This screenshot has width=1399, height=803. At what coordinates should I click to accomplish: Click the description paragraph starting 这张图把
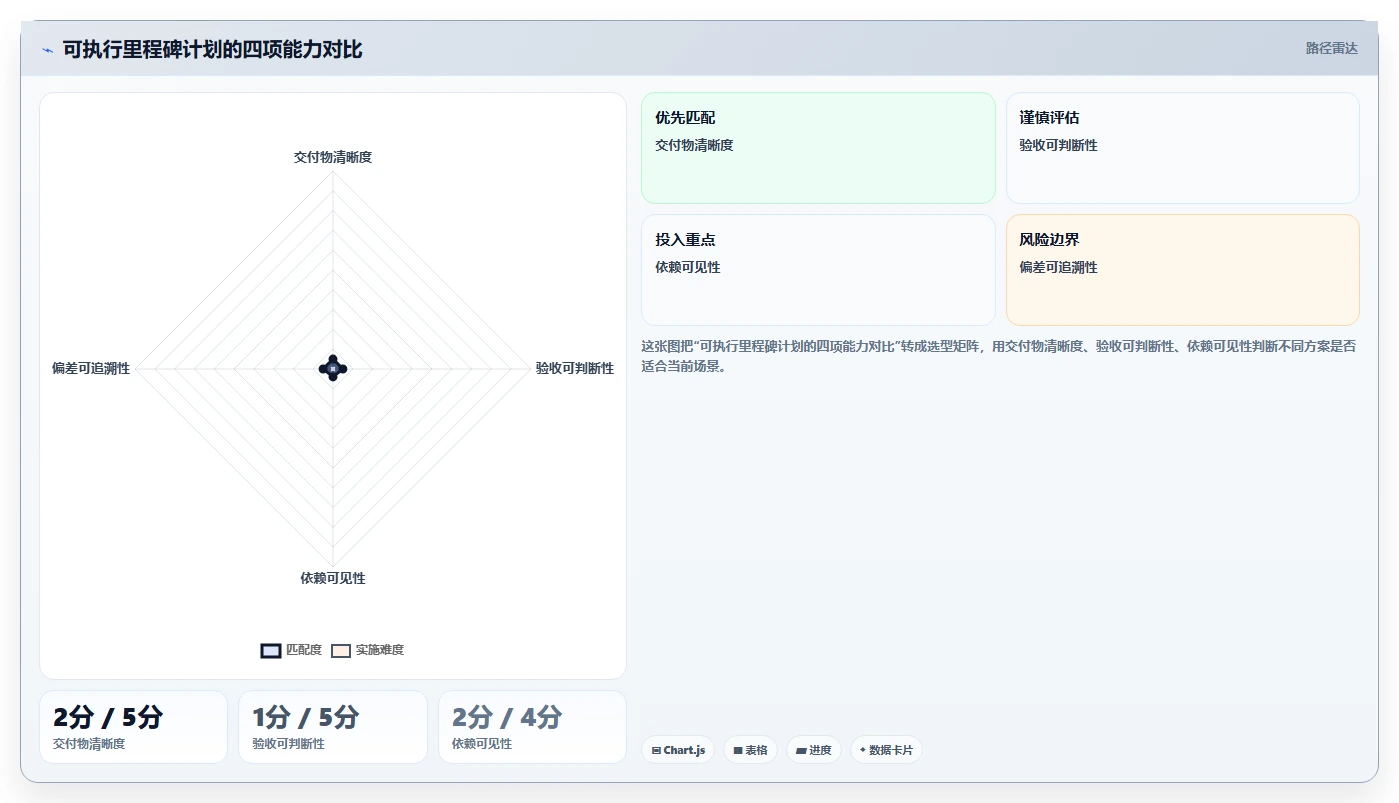[999, 356]
